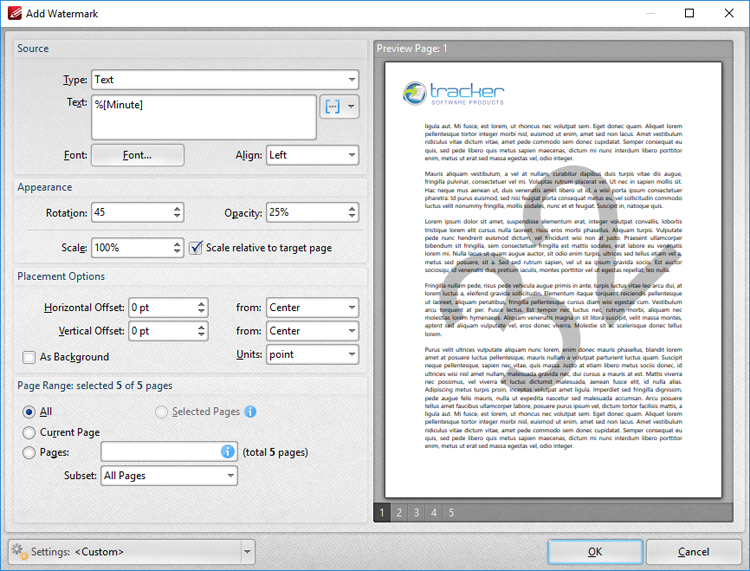This screenshot has height=571, width=750.
Task: Expand the Settings preset dropdown
Action: pos(247,551)
